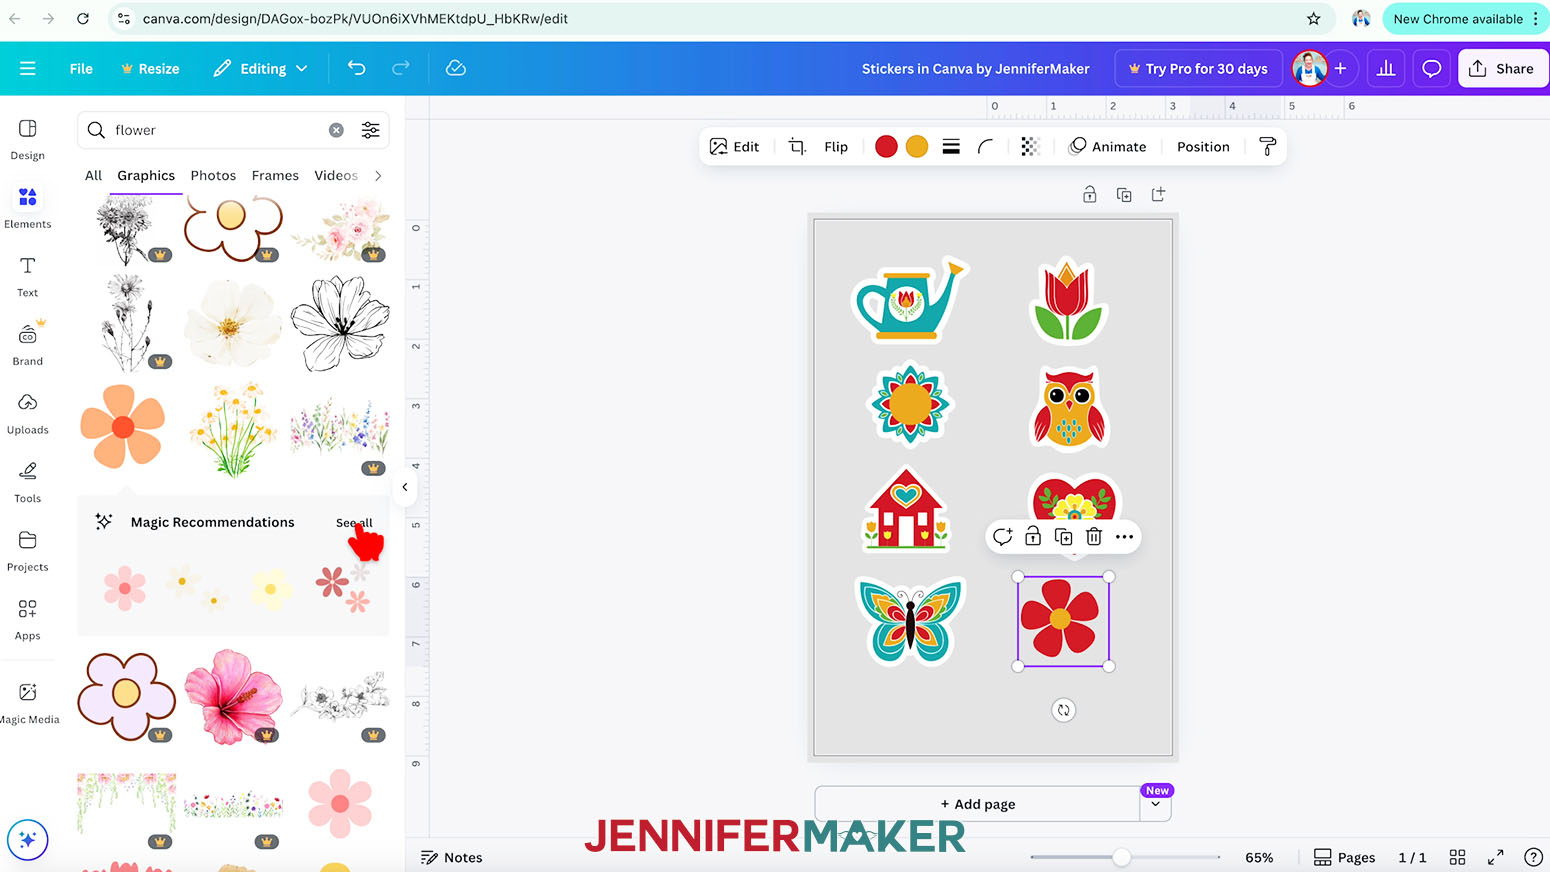
Task: Open the Position panel
Action: (x=1203, y=147)
